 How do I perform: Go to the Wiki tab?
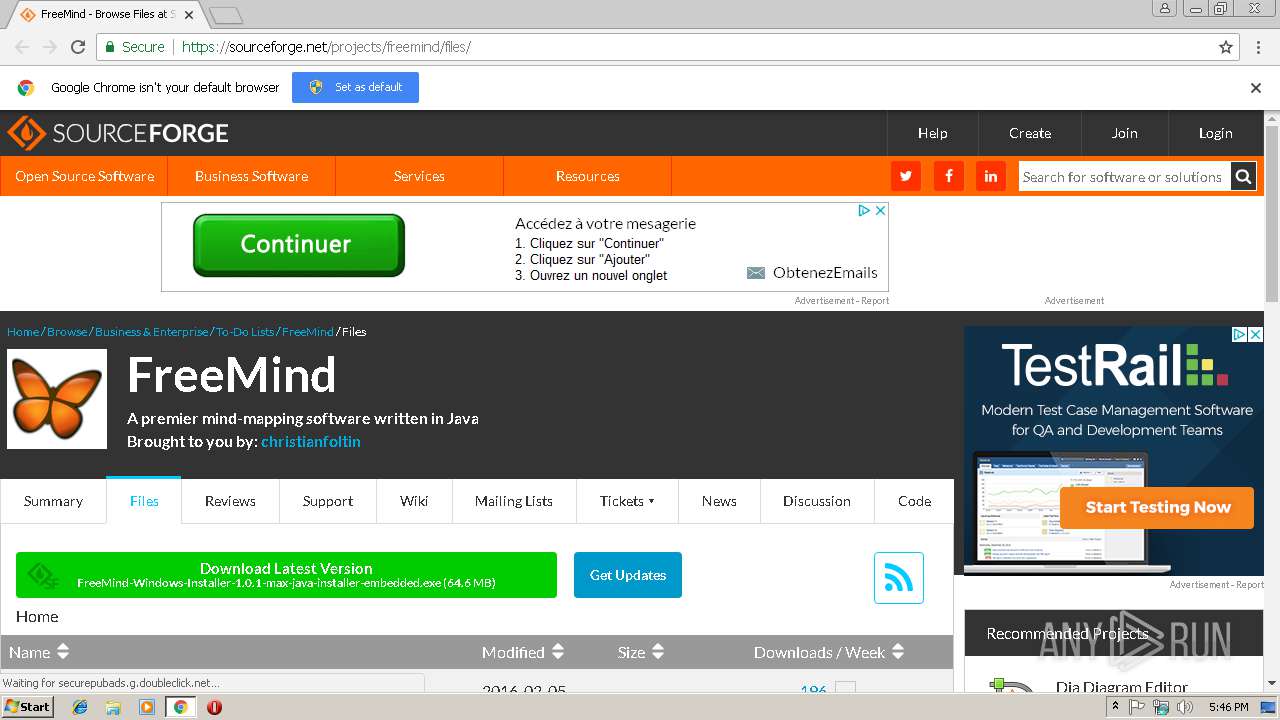414,501
